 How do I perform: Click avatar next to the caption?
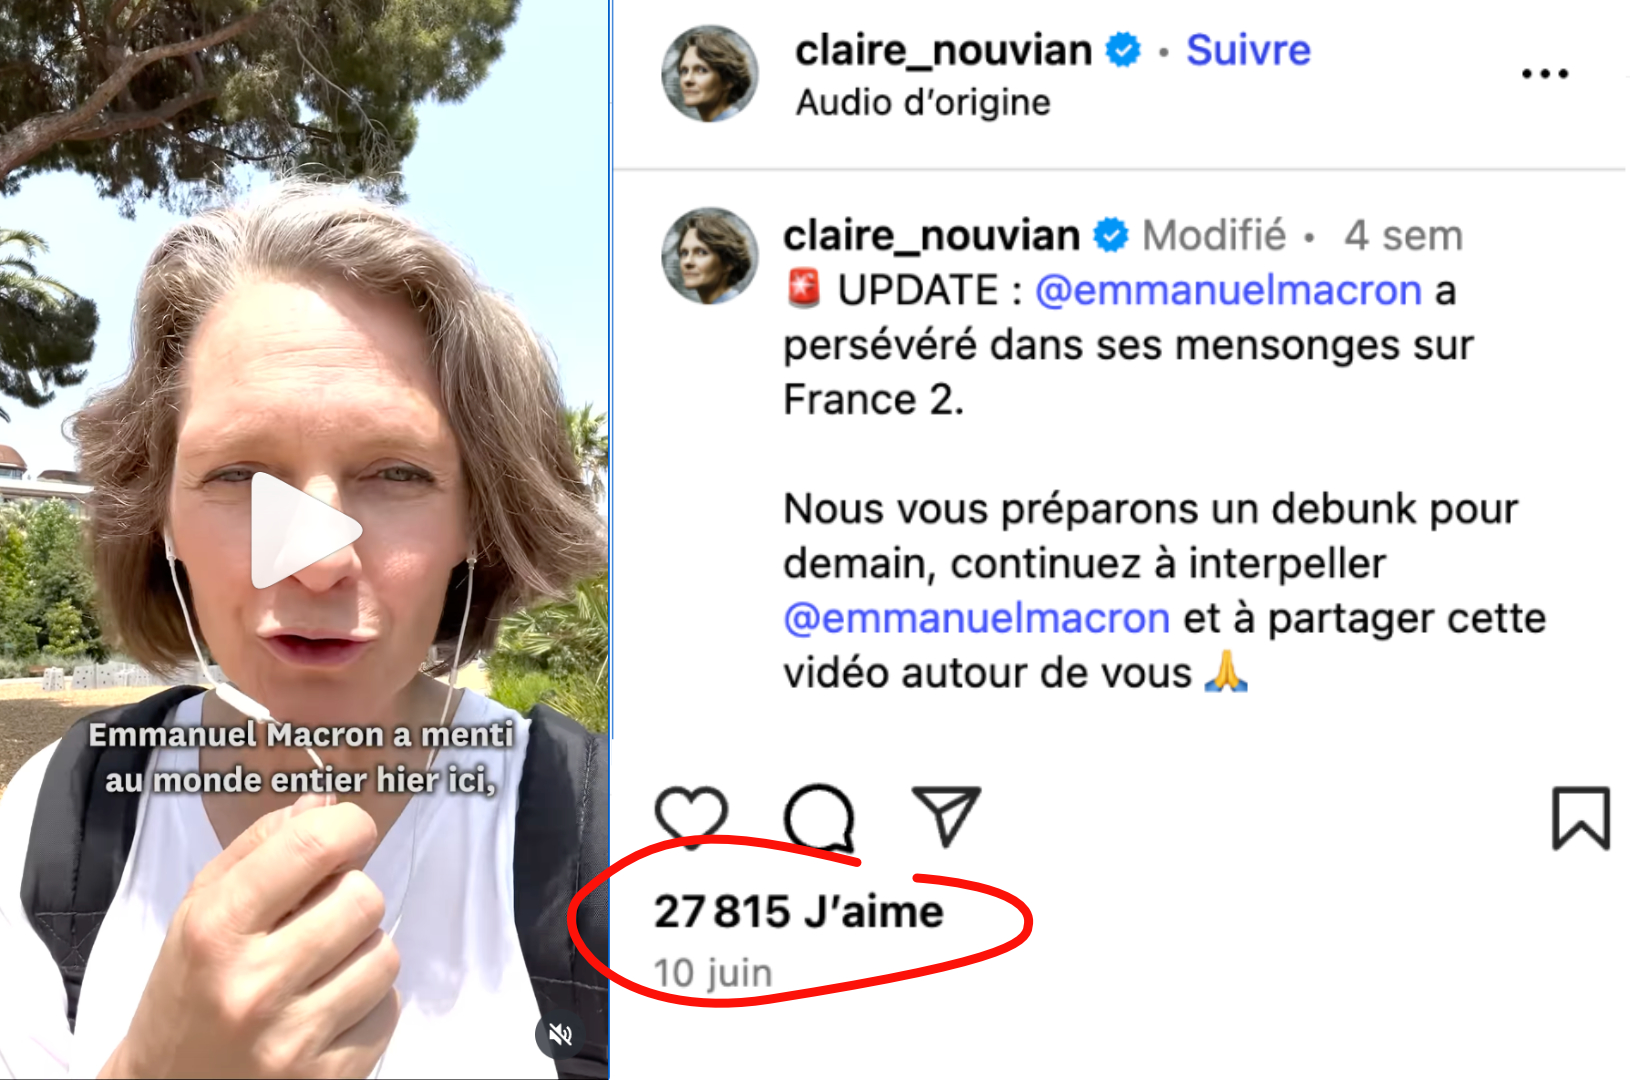[x=710, y=255]
